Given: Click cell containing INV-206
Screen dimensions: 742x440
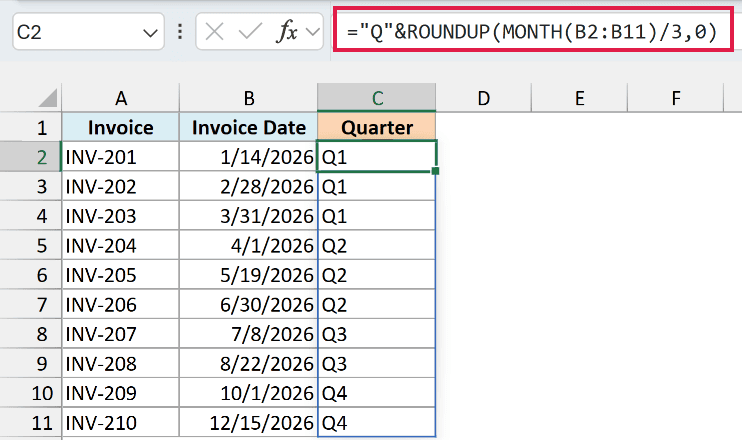Looking at the screenshot, I should pos(121,304).
